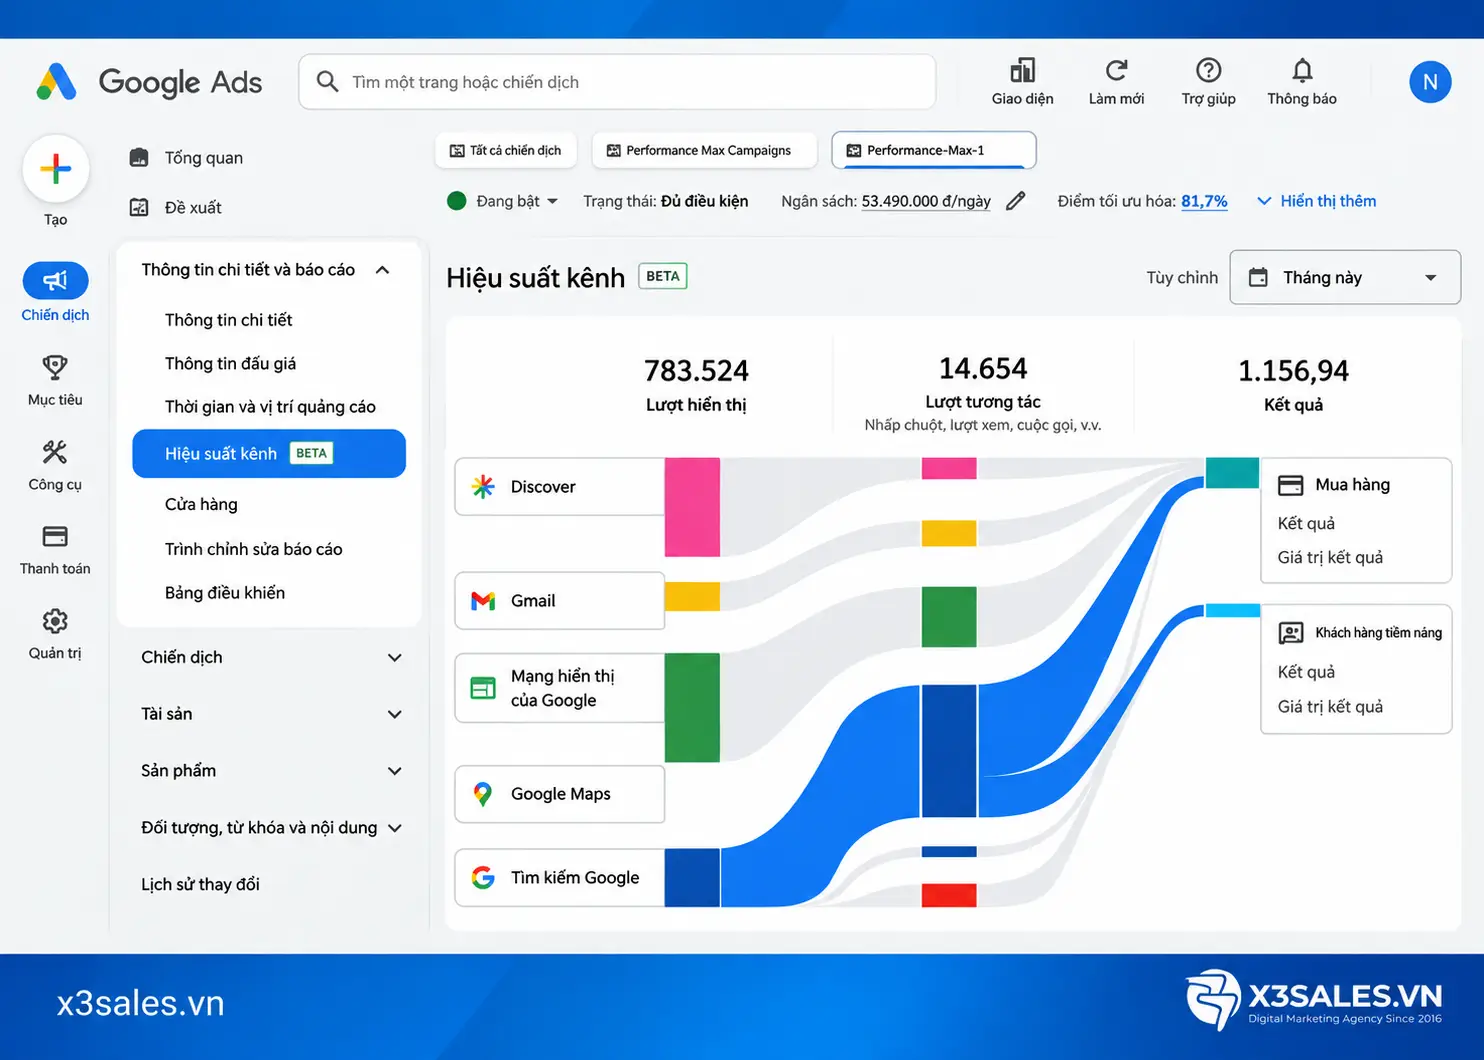This screenshot has width=1484, height=1060.
Task: Open Mục tiêu trophy icon
Action: [55, 367]
